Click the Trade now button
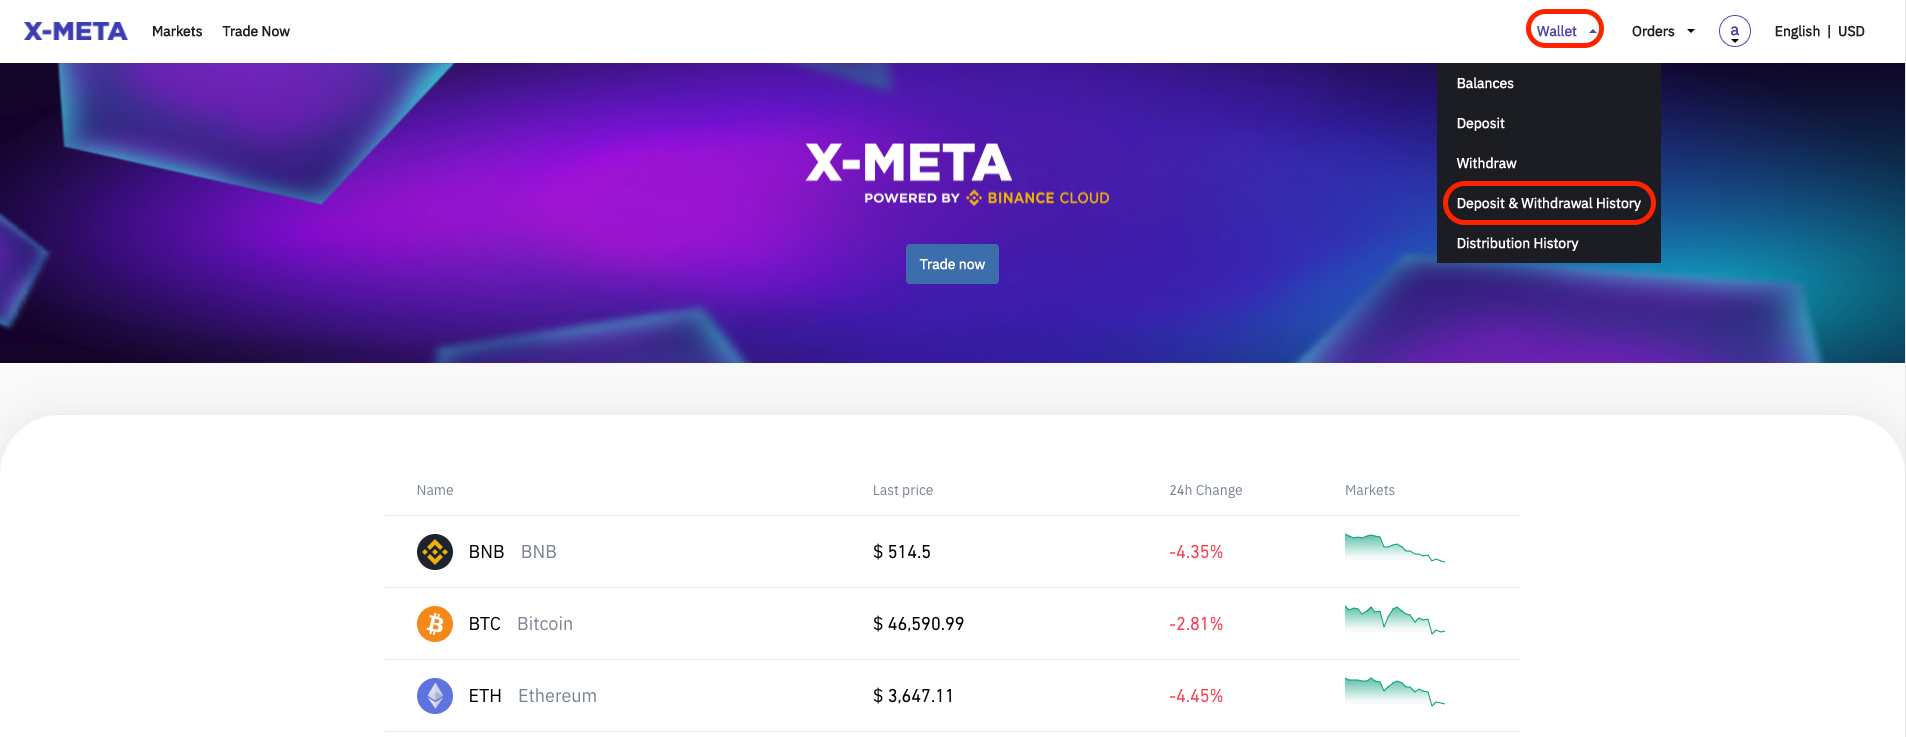This screenshot has width=1906, height=737. tap(951, 263)
